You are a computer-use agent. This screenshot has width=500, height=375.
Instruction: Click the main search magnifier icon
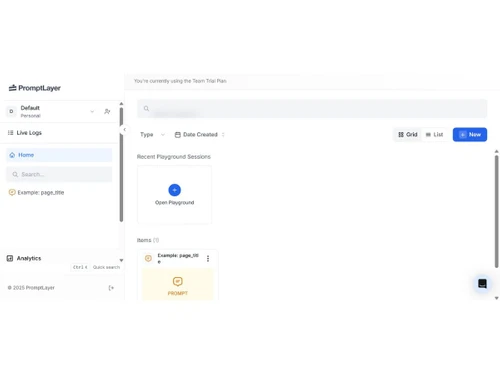146,108
